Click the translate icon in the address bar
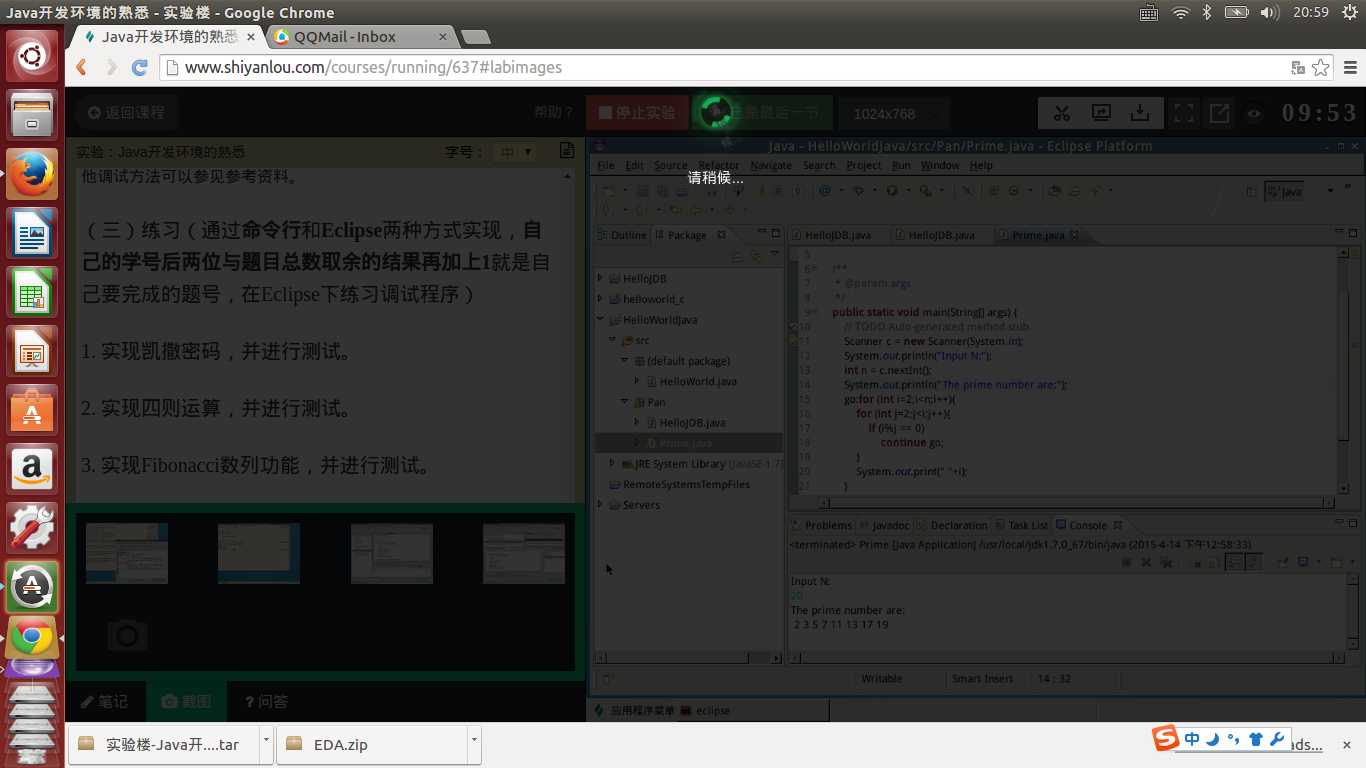 click(1298, 67)
